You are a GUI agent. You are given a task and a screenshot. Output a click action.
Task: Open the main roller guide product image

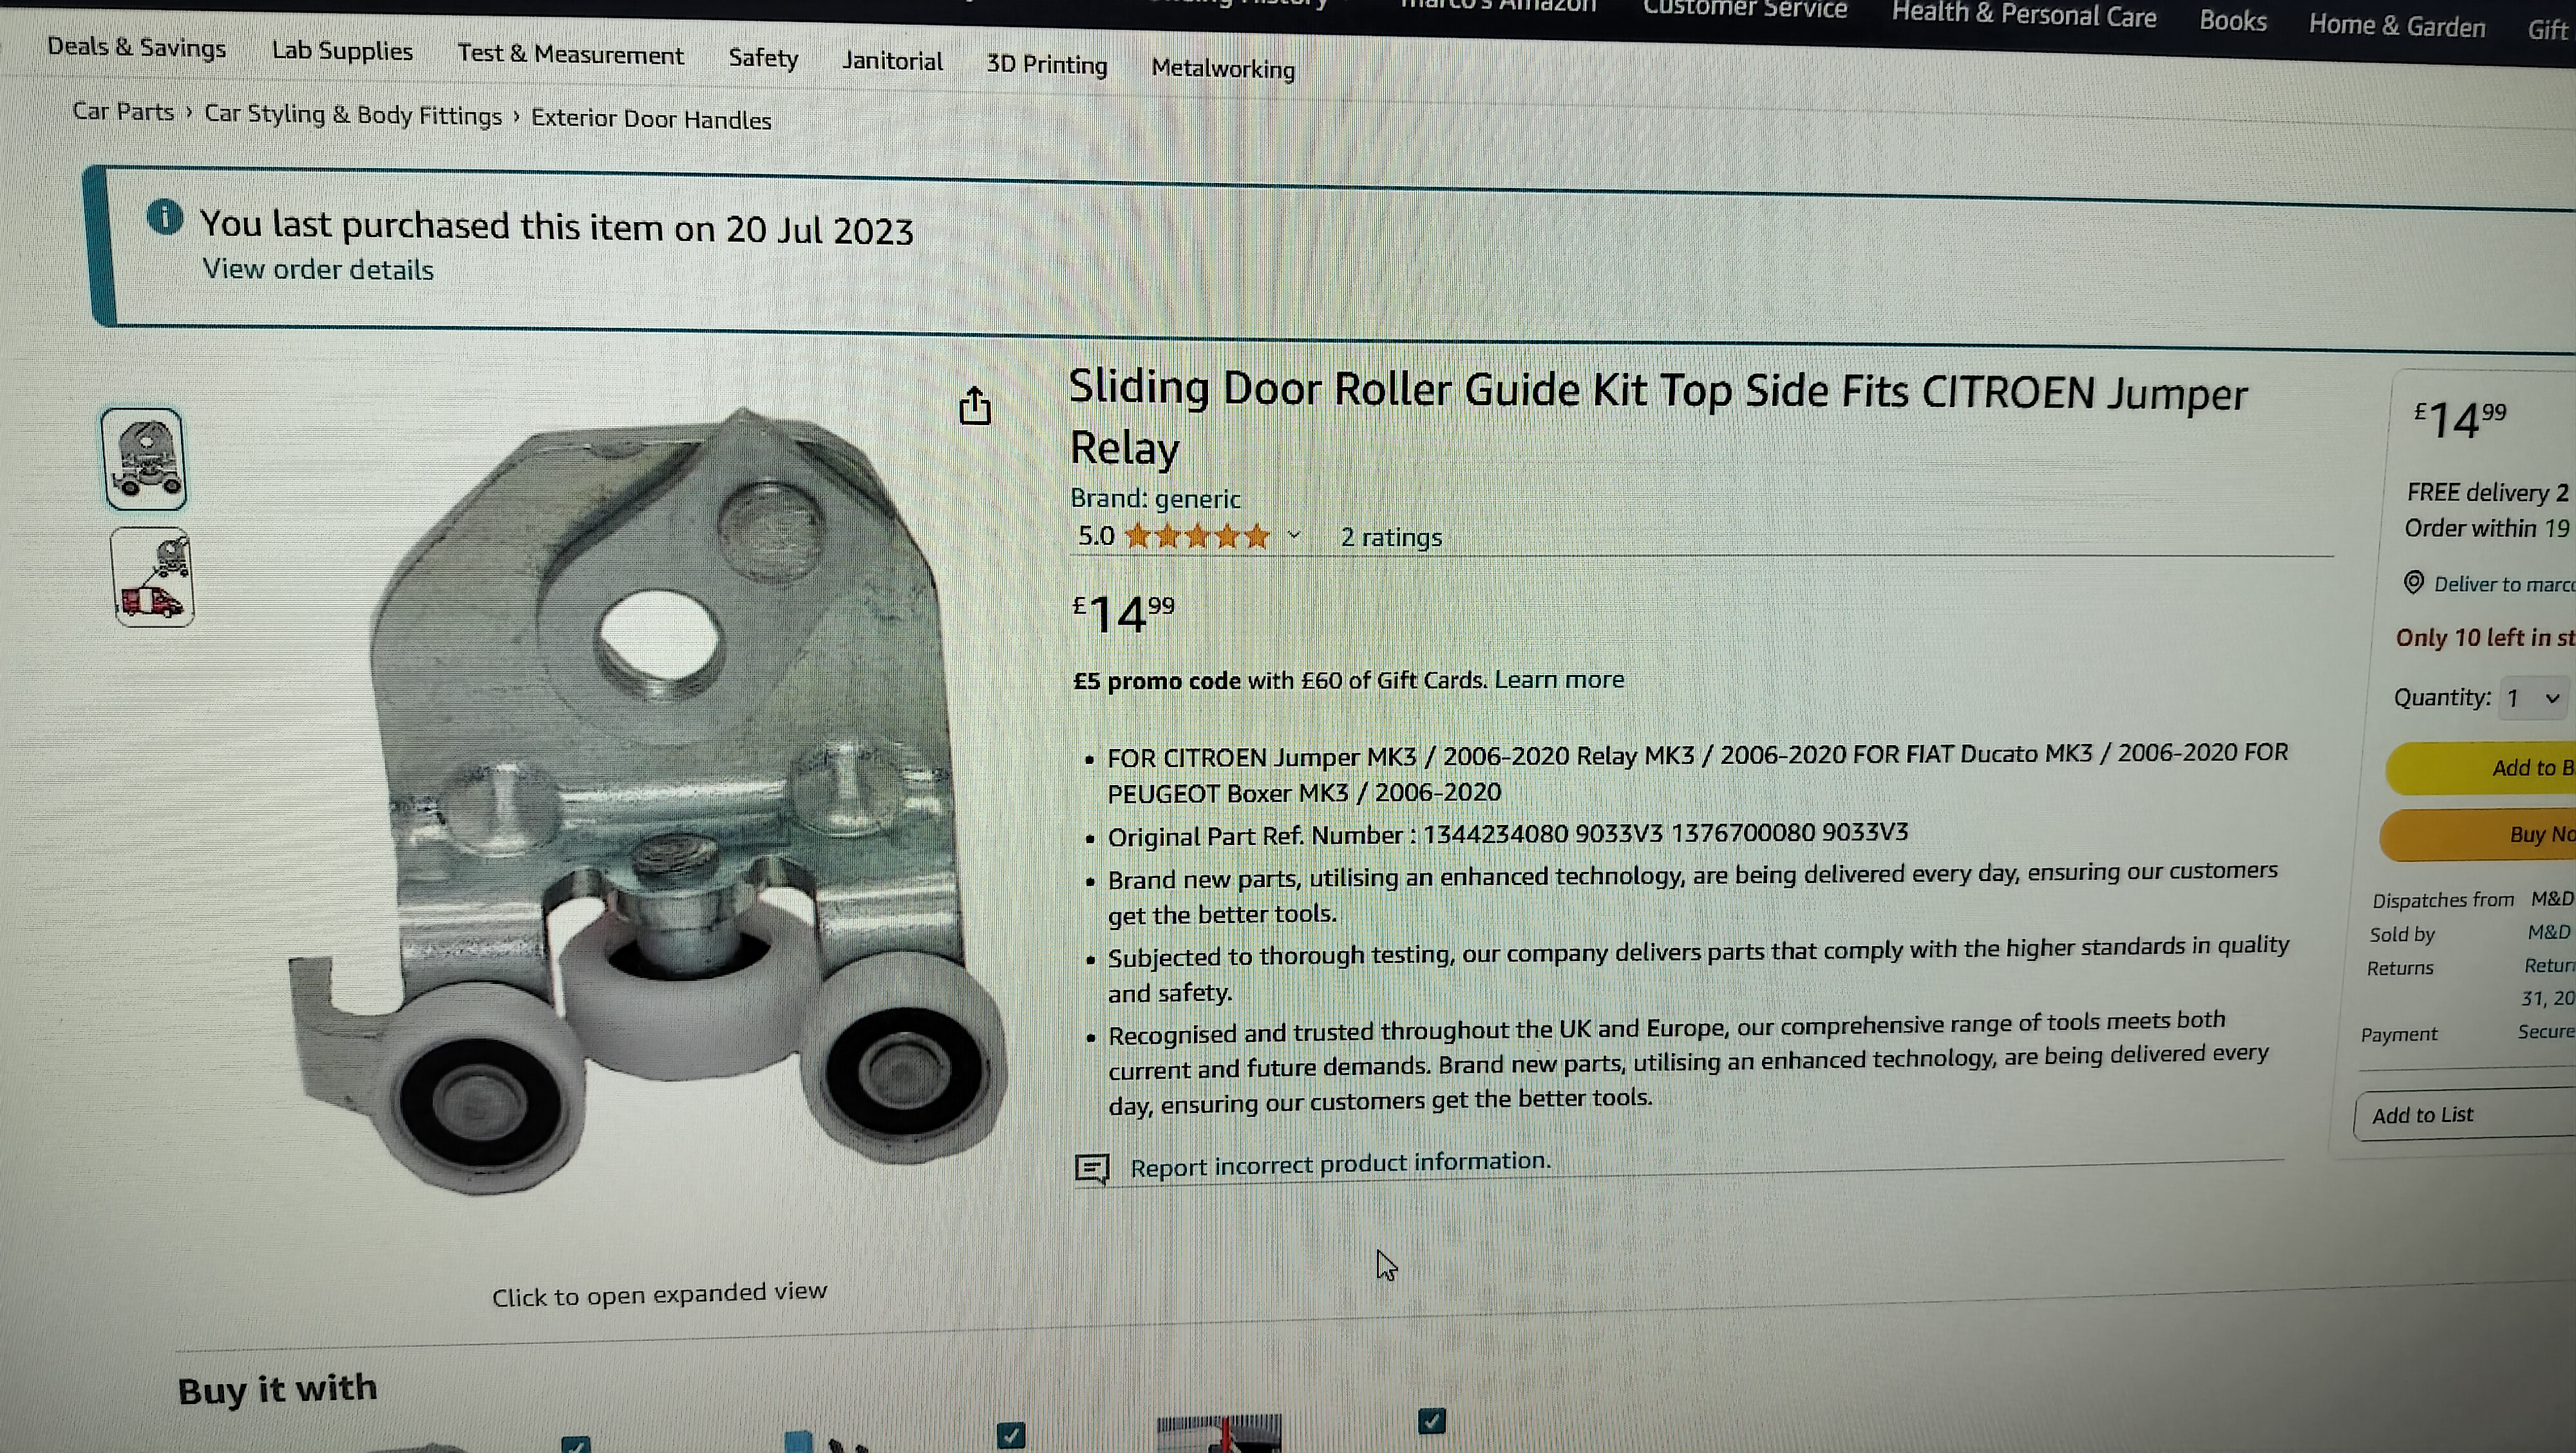pos(646,800)
